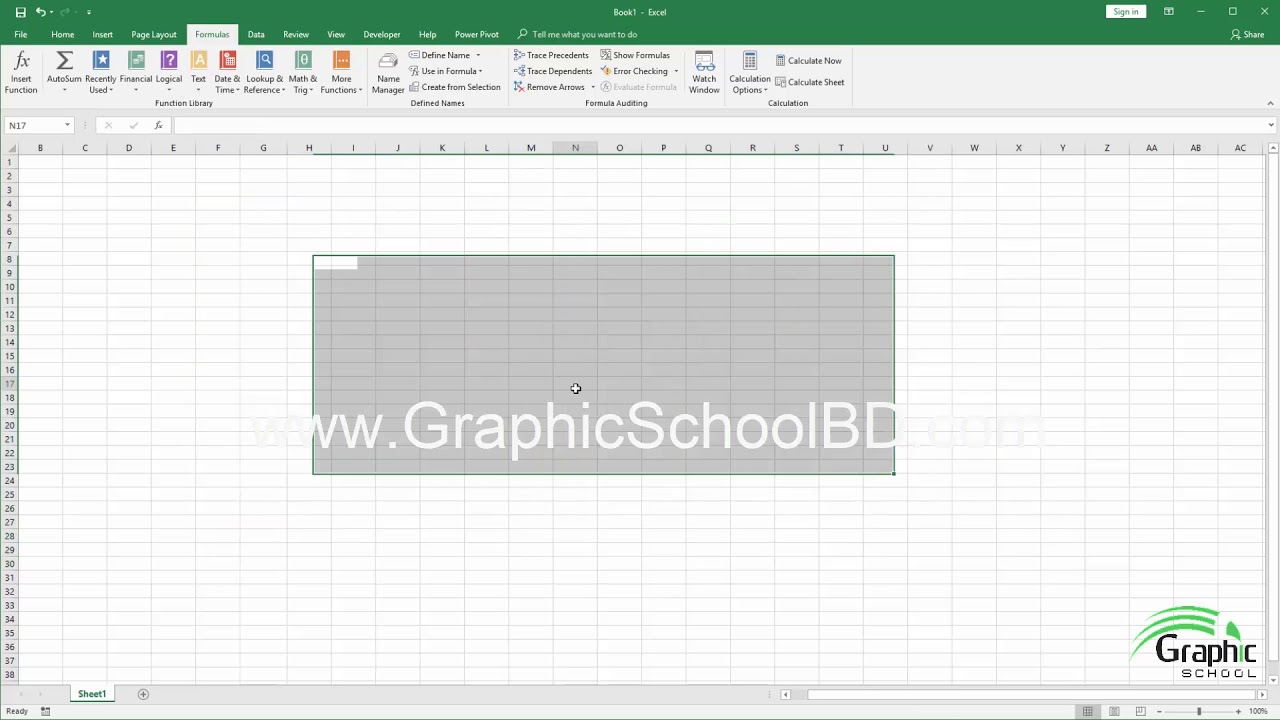Viewport: 1280px width, 720px height.
Task: Click inside the formula bar
Action: 718,125
